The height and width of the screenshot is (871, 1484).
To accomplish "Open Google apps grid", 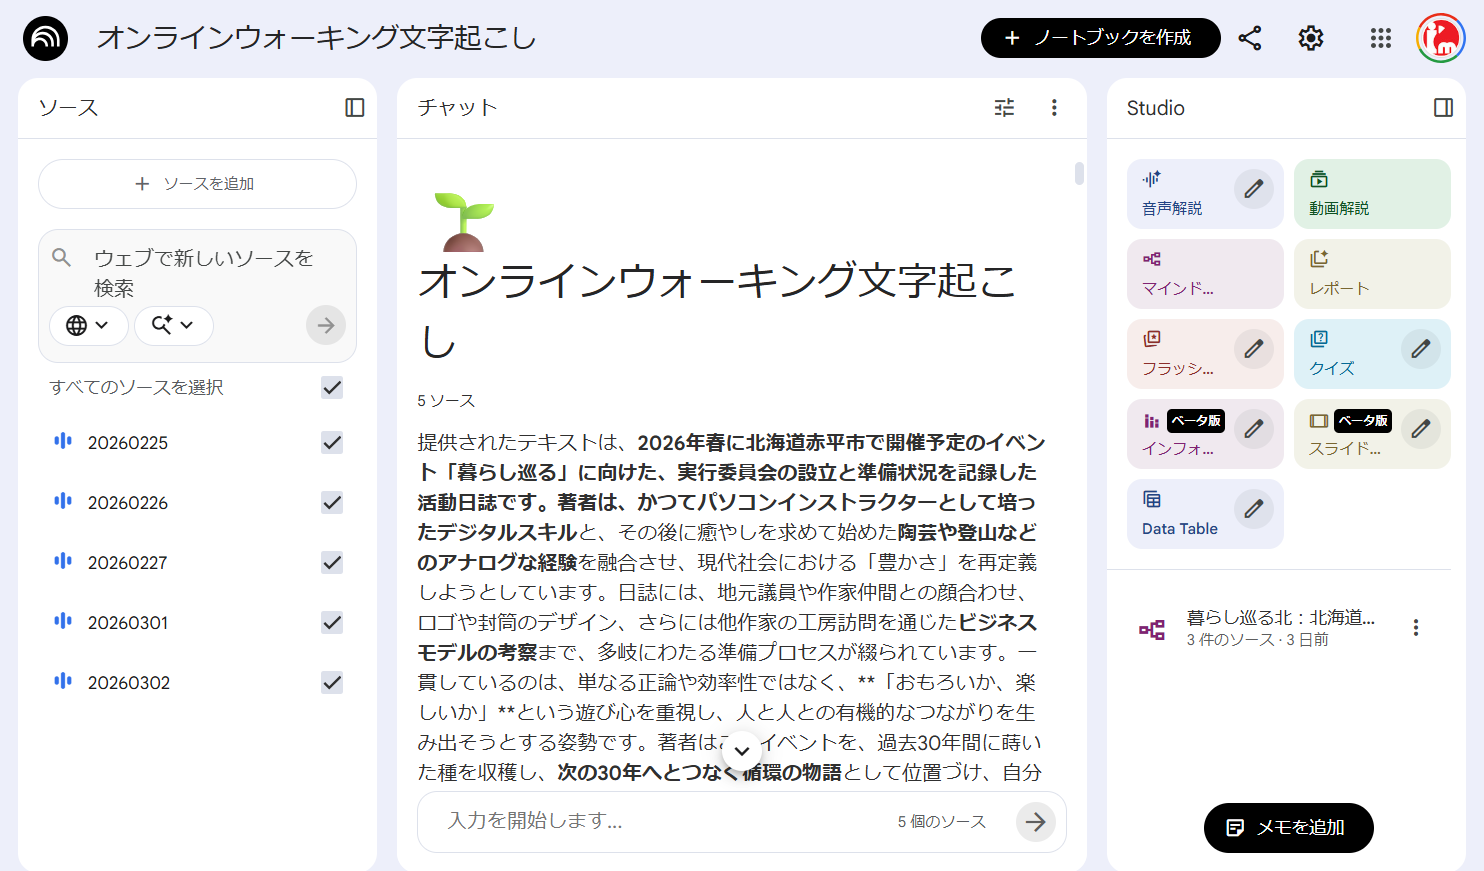I will [1380, 38].
